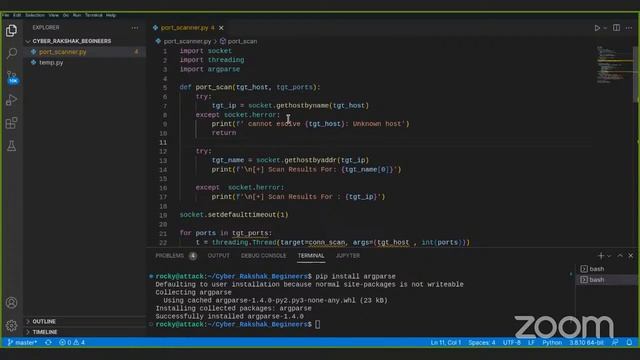Open the Go menu

tap(66, 15)
